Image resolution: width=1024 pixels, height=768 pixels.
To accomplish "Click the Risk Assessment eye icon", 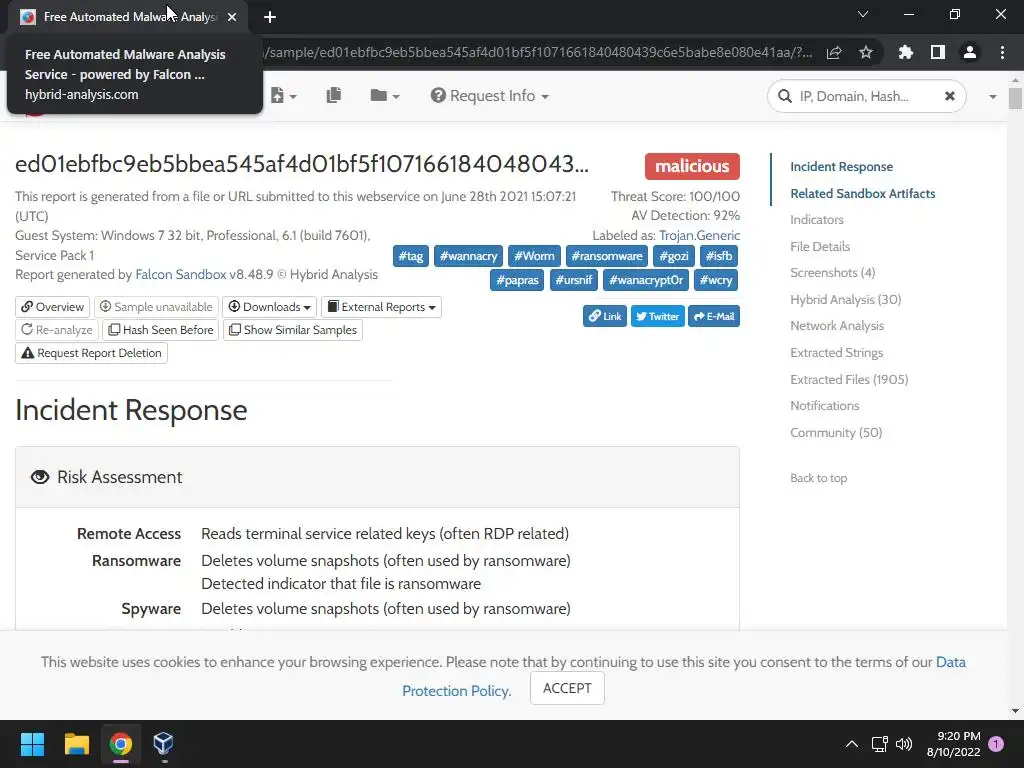I will (x=40, y=477).
